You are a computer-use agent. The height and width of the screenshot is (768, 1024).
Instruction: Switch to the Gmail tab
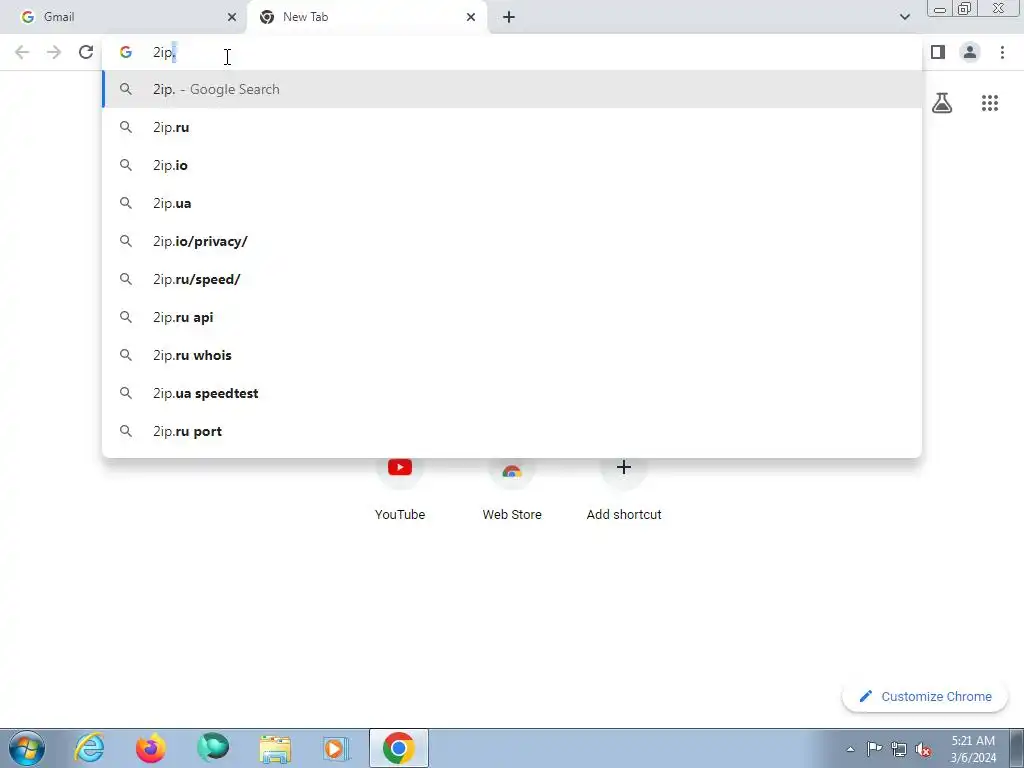(x=123, y=17)
